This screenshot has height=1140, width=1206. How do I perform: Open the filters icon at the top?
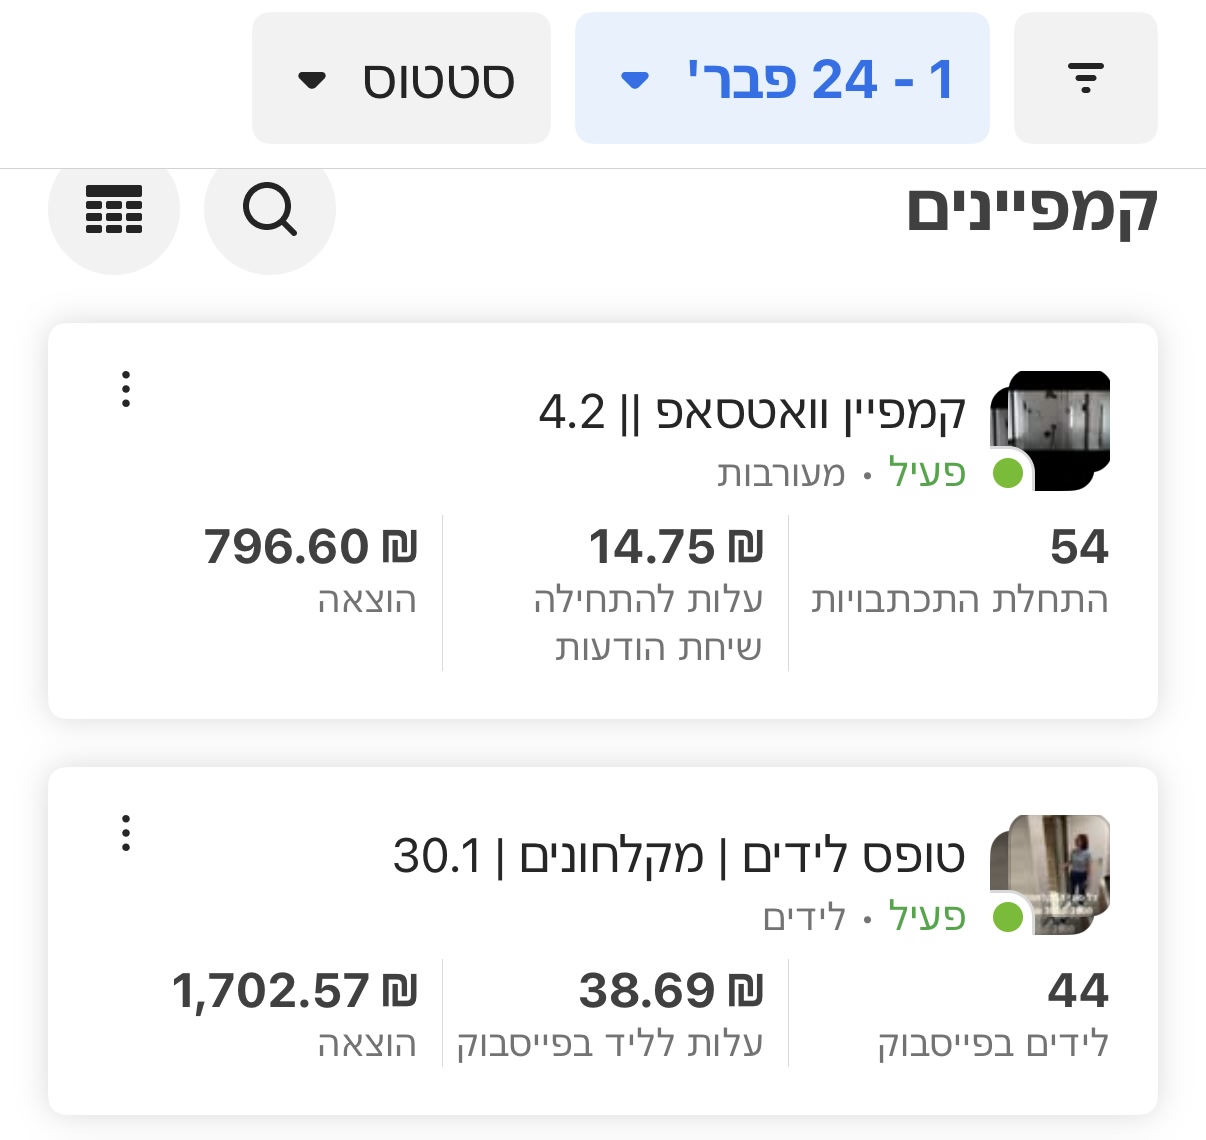pos(1085,76)
